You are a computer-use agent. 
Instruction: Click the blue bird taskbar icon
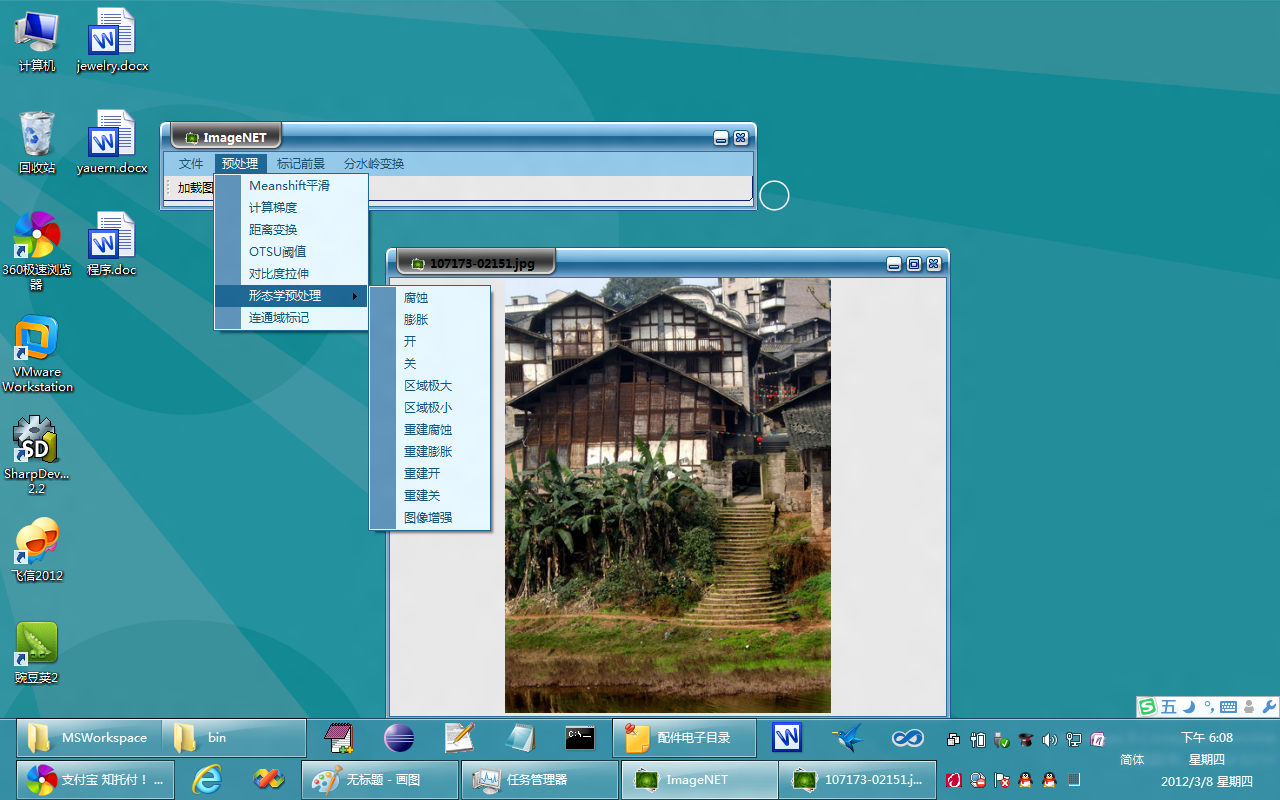[x=847, y=738]
